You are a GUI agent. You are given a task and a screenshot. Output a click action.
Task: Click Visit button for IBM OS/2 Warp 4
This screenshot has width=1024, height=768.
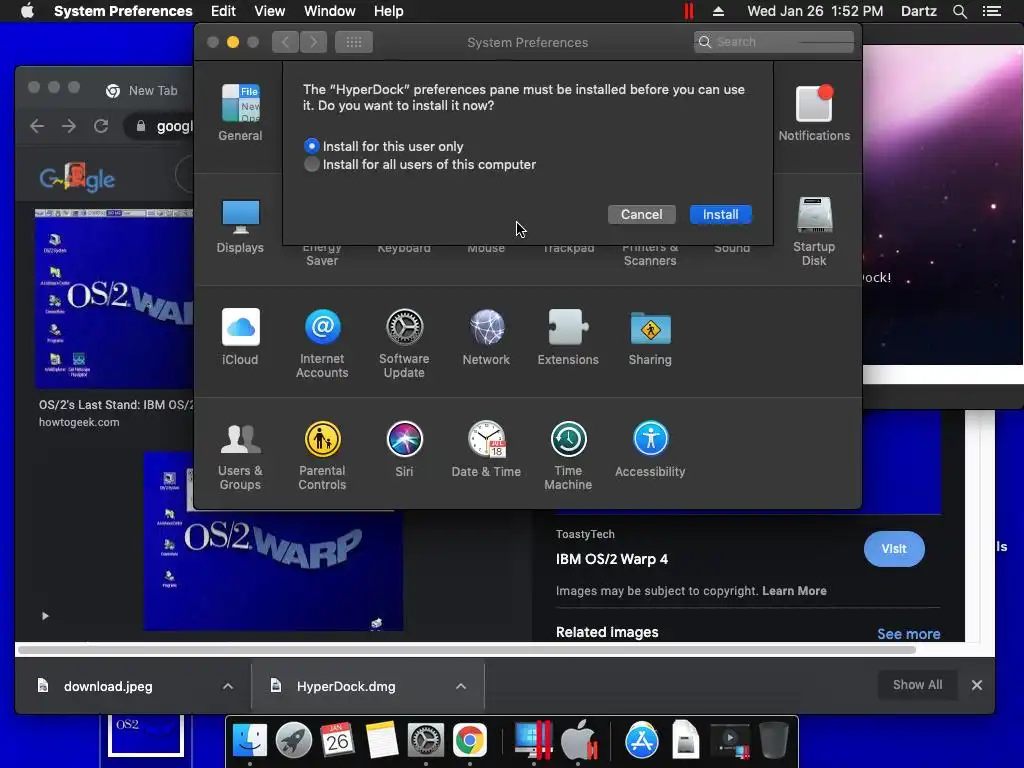(893, 549)
